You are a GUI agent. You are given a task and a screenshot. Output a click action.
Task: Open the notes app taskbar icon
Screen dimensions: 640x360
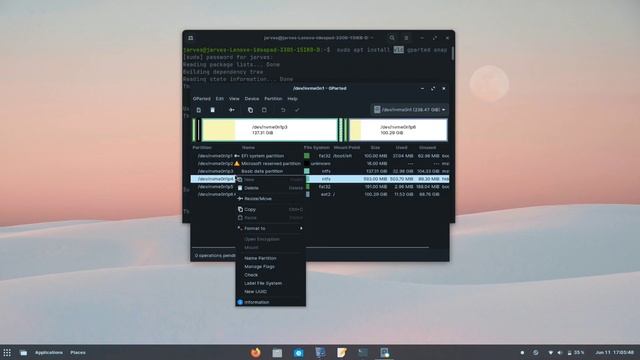(342, 352)
